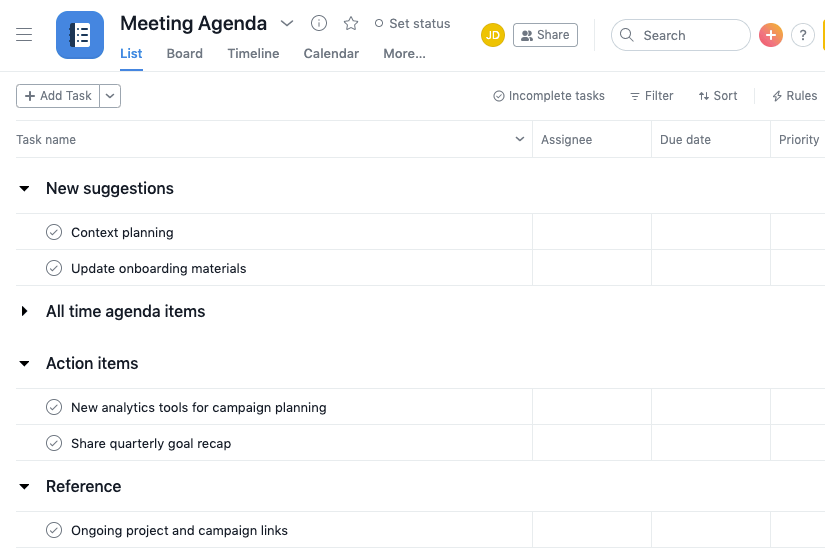Open the Rules lightning menu
The height and width of the screenshot is (550, 825).
[x=794, y=96]
